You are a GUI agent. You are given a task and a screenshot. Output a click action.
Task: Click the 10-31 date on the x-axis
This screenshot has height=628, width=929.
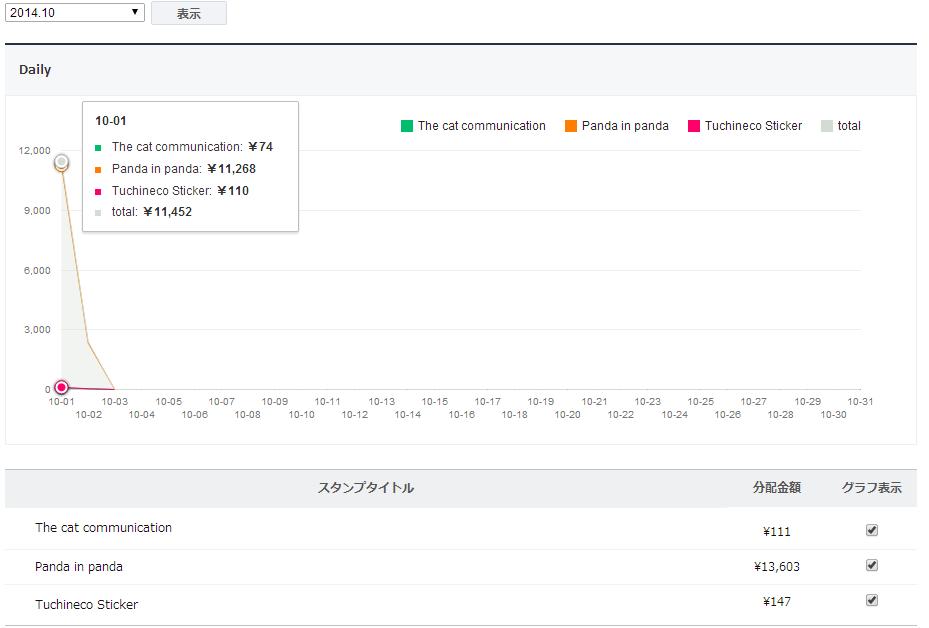coord(860,402)
